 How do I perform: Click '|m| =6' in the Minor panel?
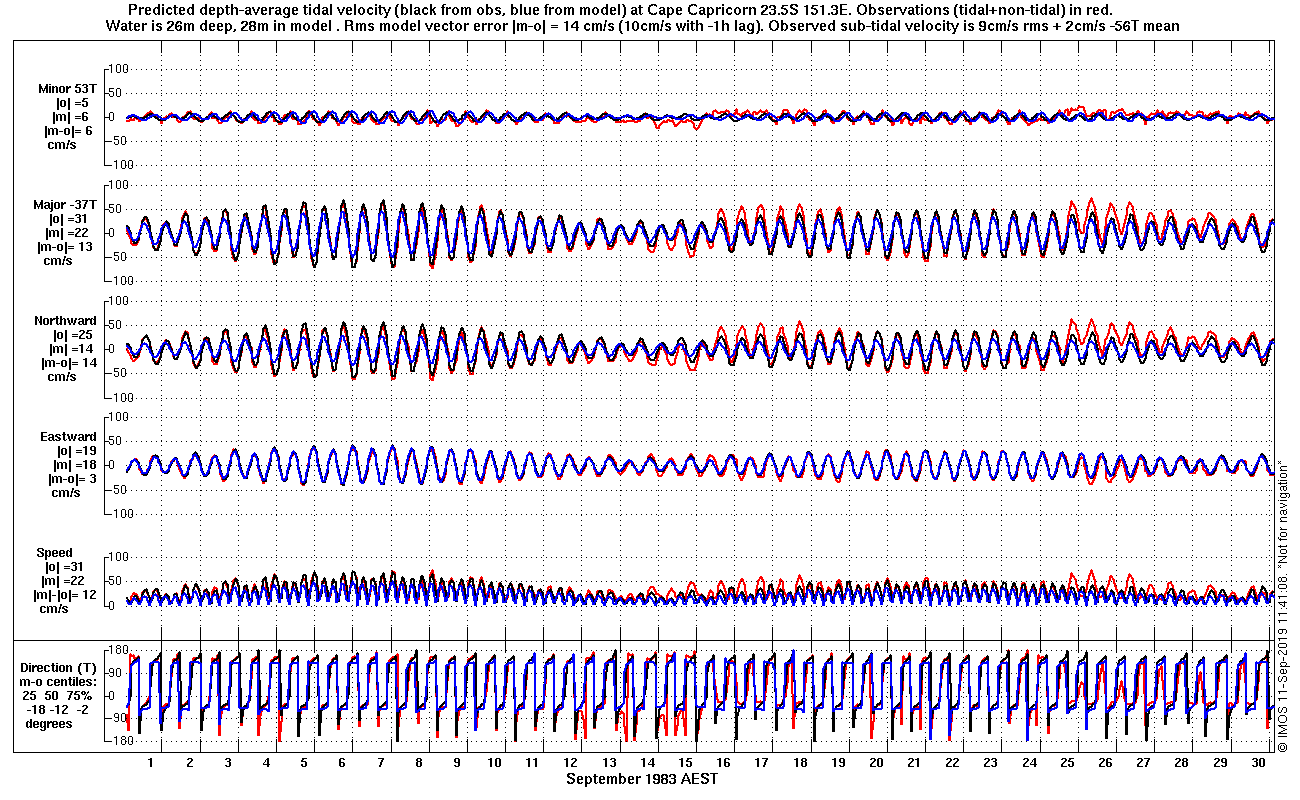(x=72, y=117)
